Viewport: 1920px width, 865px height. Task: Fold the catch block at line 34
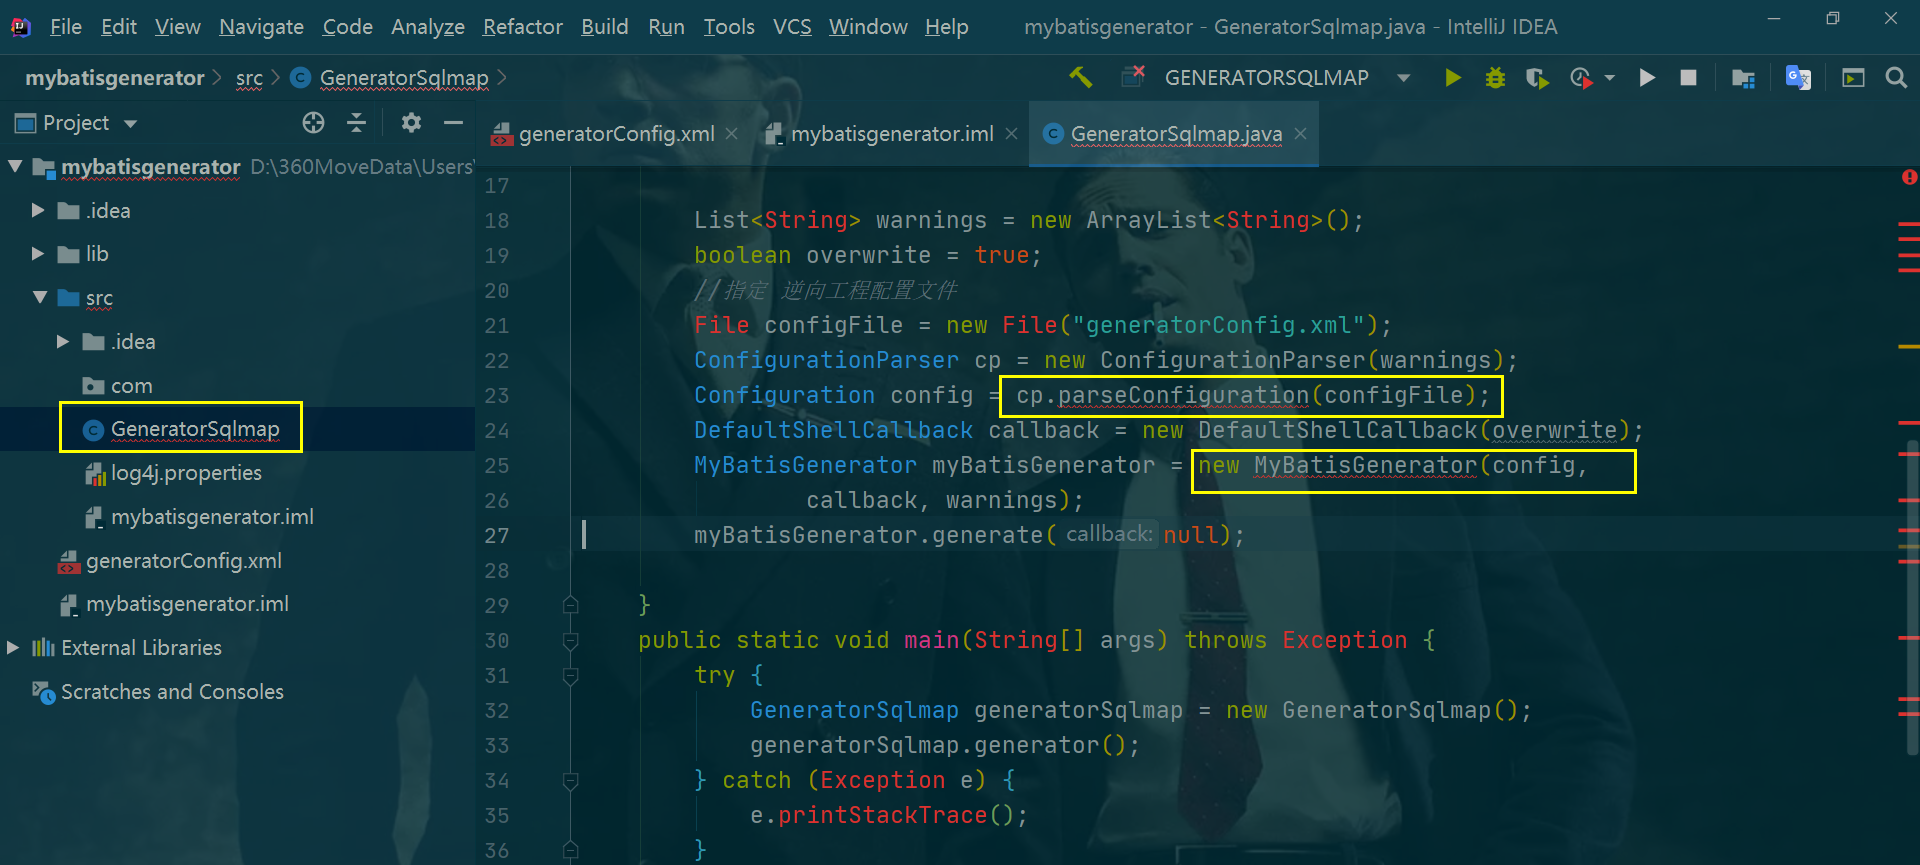(x=570, y=780)
